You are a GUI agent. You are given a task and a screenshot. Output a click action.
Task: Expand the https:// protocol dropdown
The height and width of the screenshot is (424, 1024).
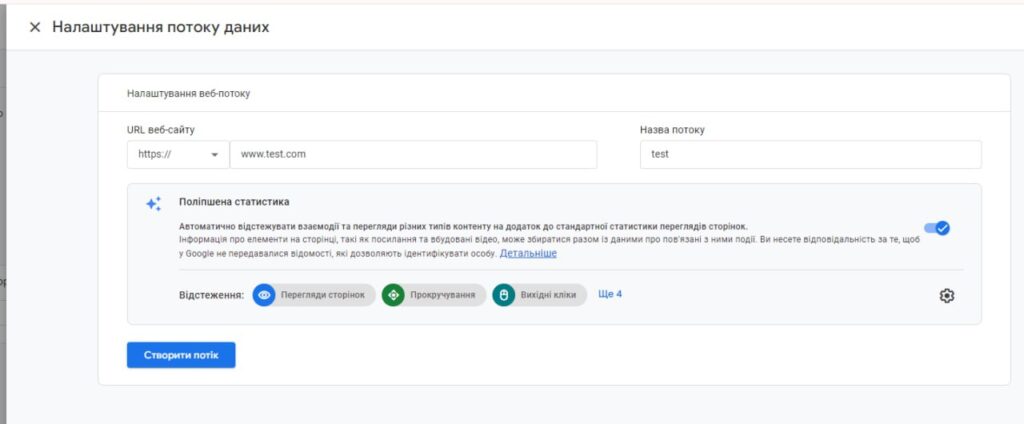pos(178,155)
